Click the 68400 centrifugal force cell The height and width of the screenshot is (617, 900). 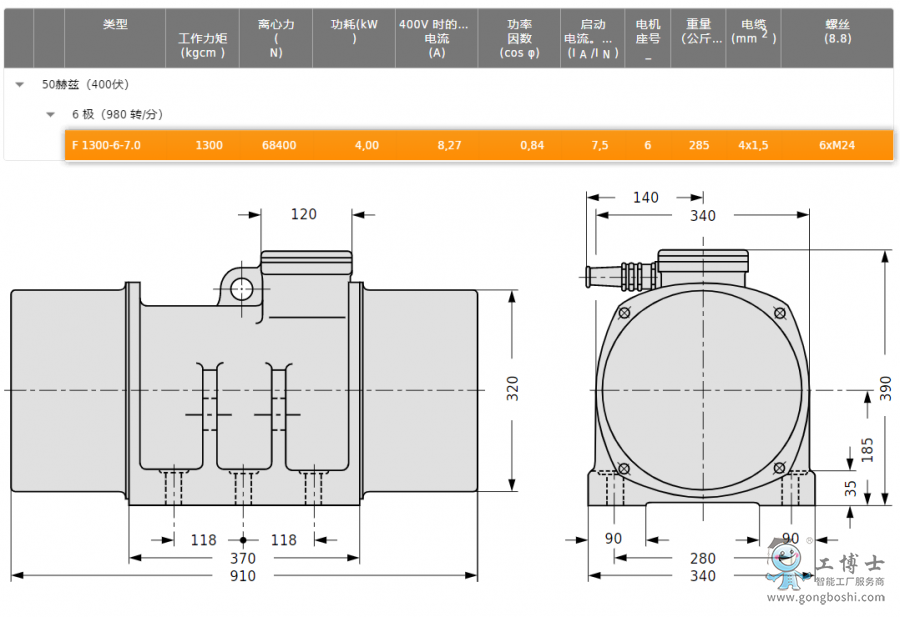278,146
